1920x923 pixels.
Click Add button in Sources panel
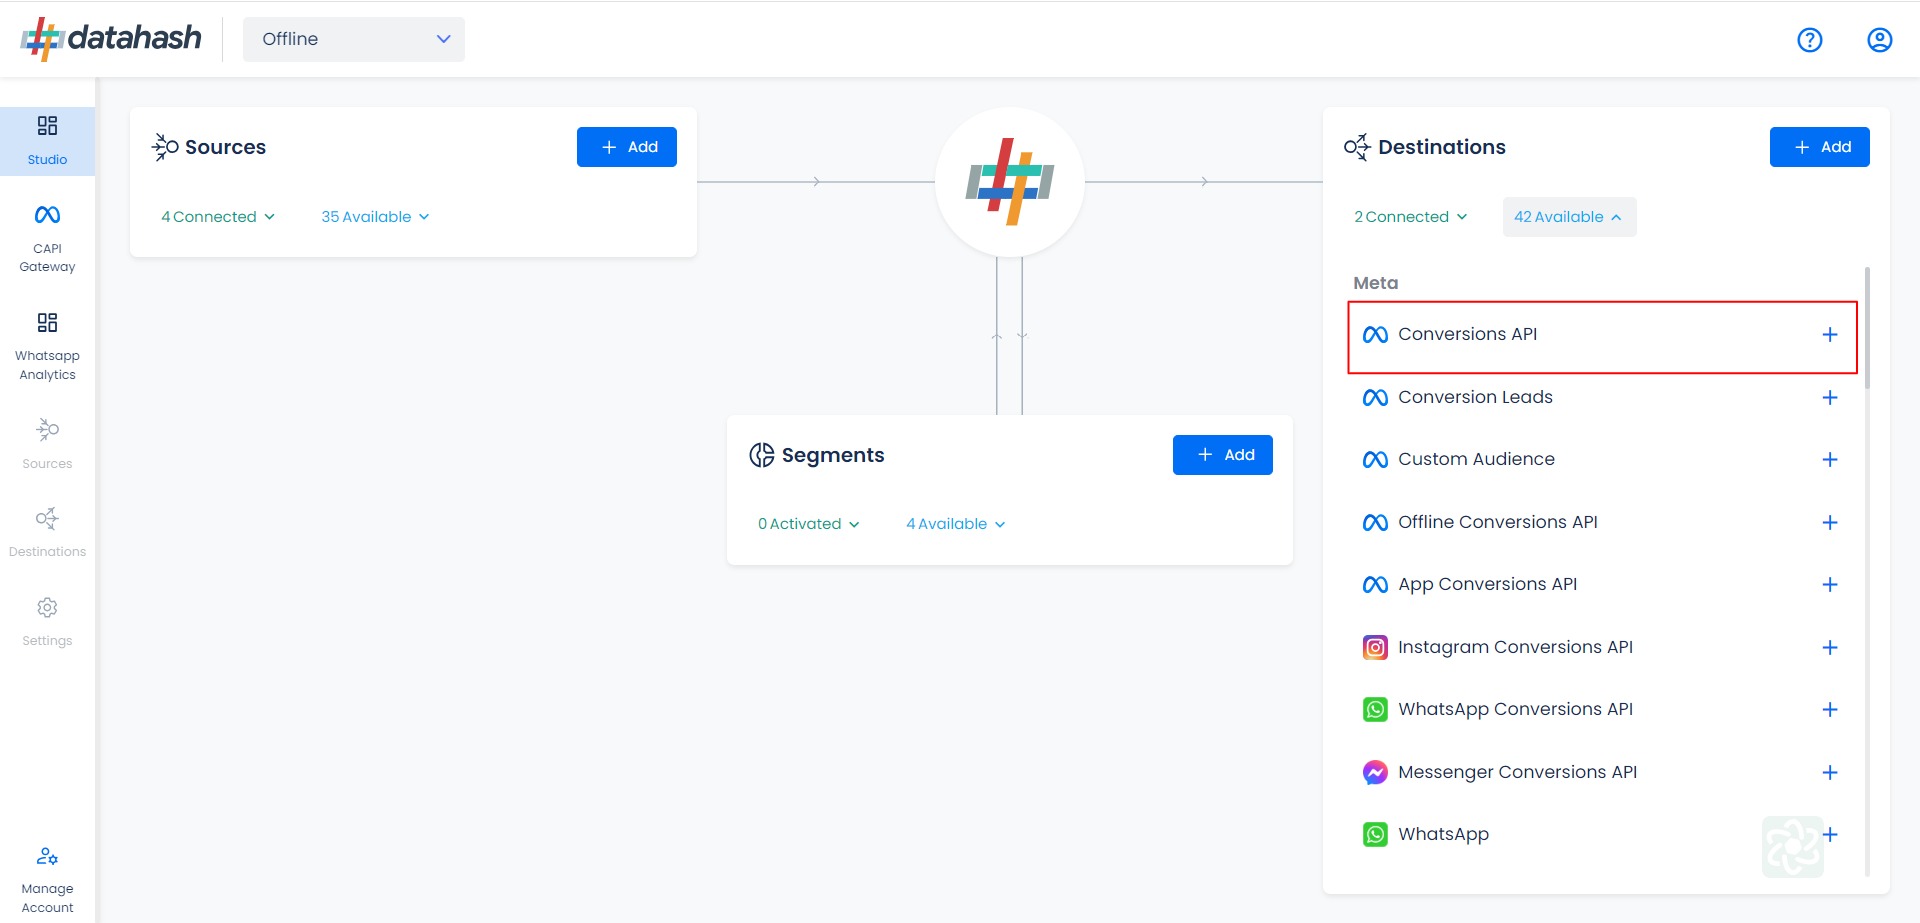(627, 147)
